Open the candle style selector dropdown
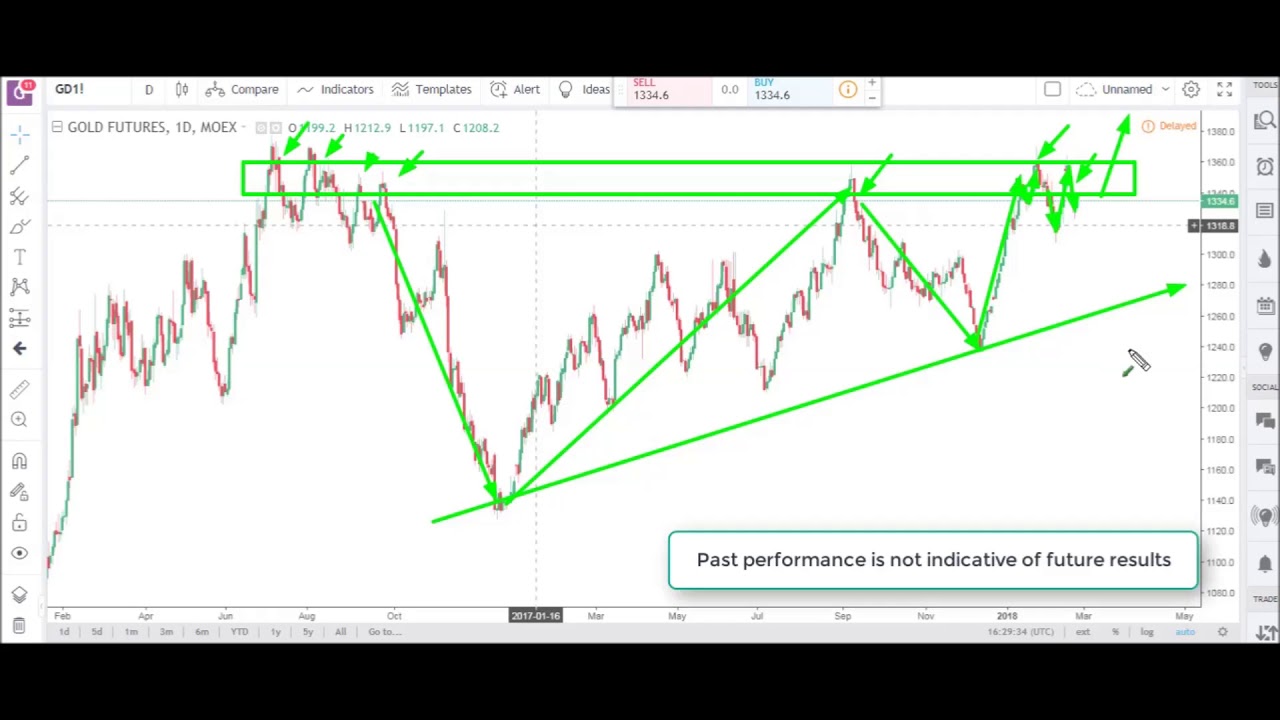 click(181, 89)
